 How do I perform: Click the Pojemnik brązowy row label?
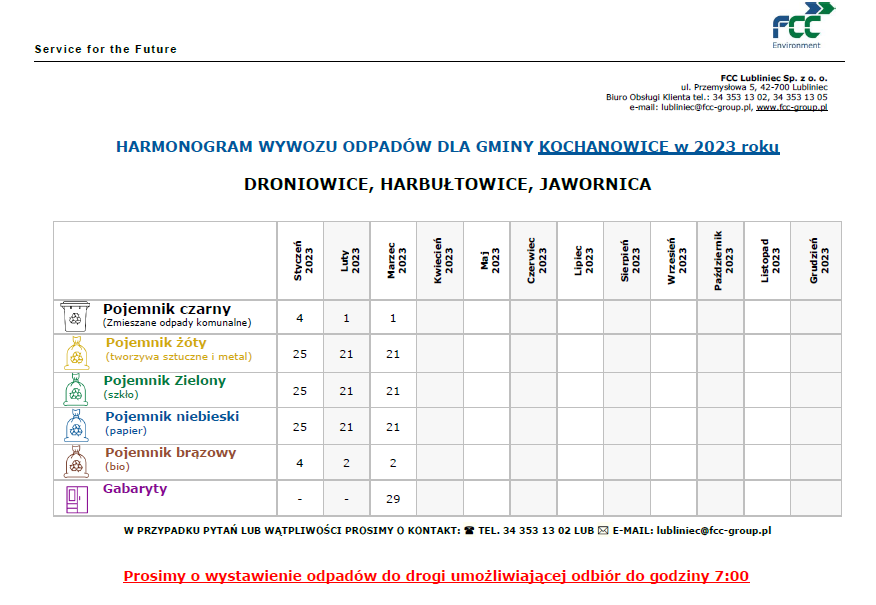(170, 453)
